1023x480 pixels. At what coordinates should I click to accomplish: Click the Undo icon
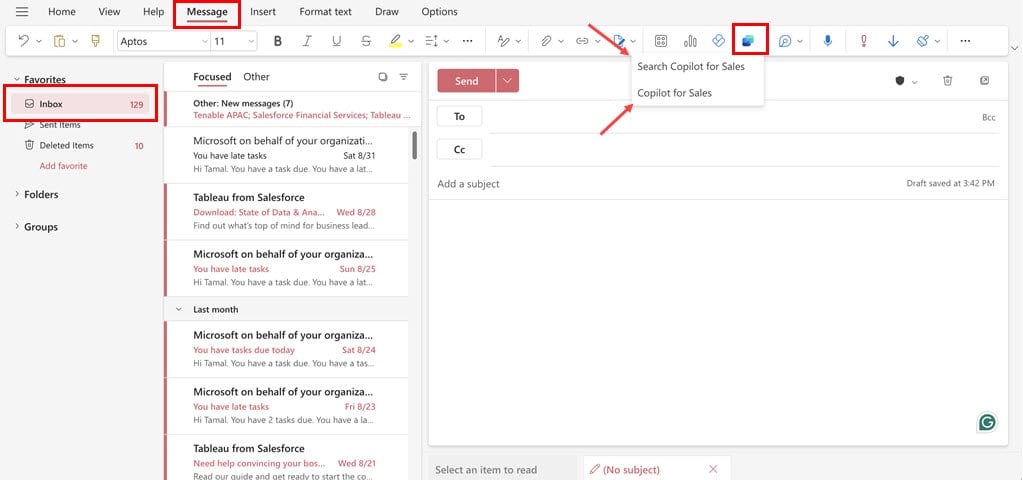pyautogui.click(x=23, y=41)
